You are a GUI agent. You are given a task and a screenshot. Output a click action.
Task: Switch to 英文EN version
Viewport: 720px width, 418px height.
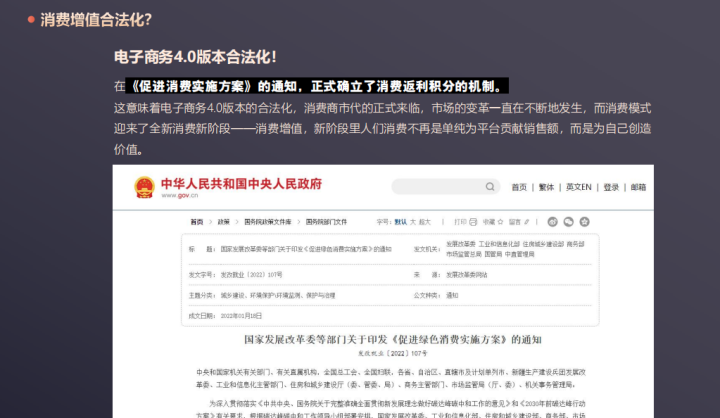tap(579, 187)
